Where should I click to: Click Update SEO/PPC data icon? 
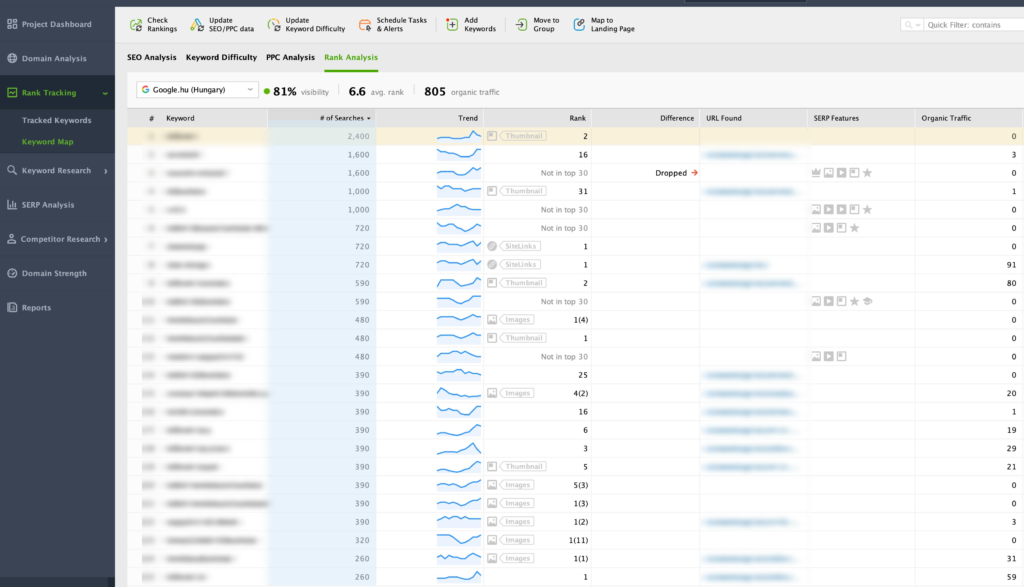[197, 25]
